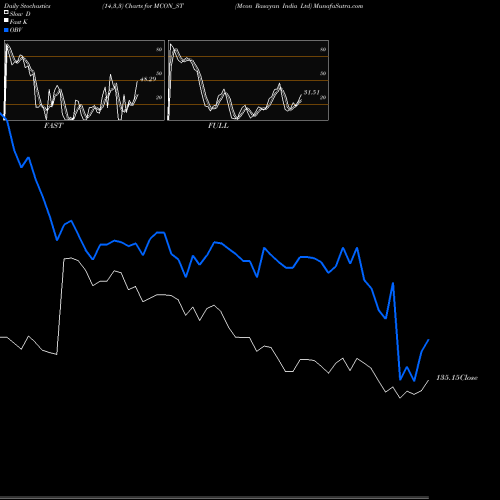Click the FULL stochastic chart thumbnail
500x500 pixels.
(248, 80)
